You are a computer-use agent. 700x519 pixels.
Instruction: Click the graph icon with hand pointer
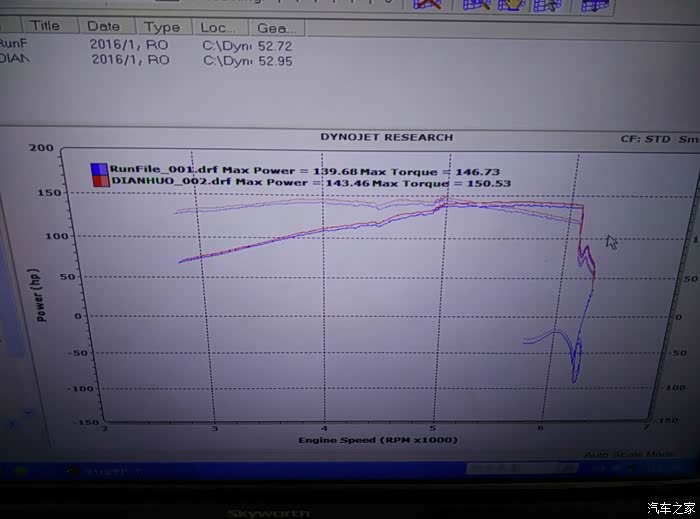[511, 5]
